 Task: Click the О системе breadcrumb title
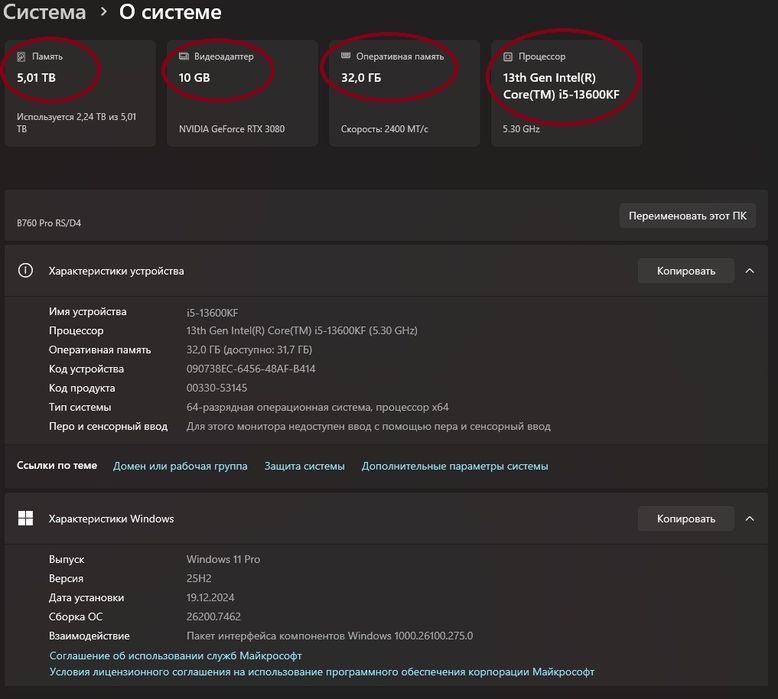pos(170,12)
